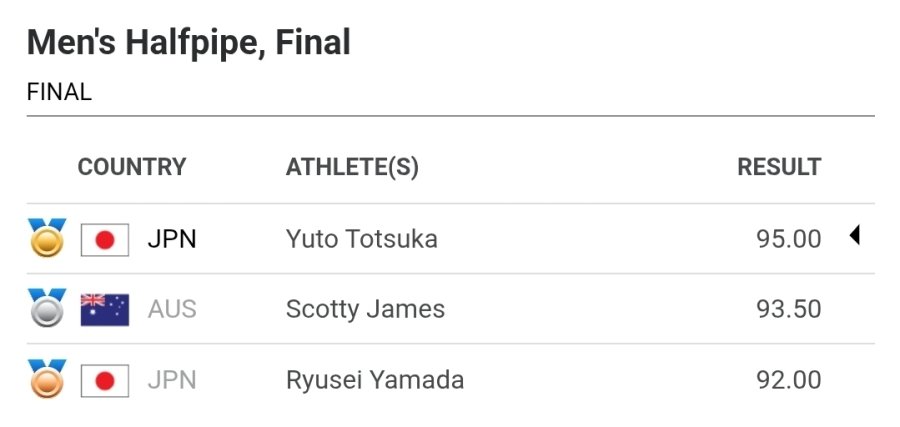The image size is (900, 427).
Task: Click the COUNTRY column header
Action: [x=132, y=167]
